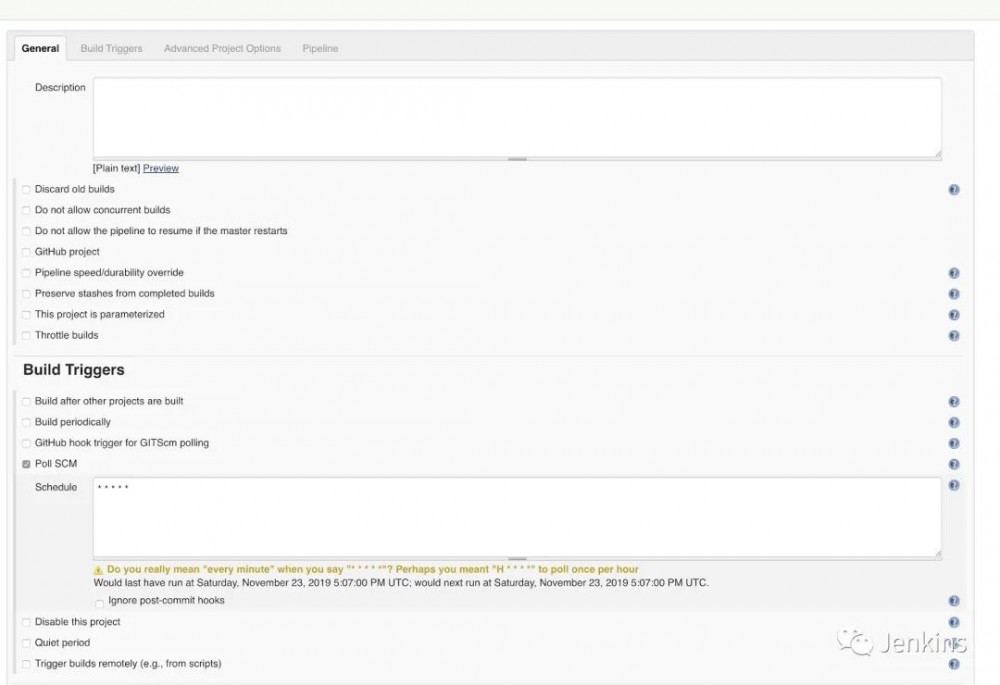
Task: Open the Pipeline tab
Action: [x=320, y=48]
